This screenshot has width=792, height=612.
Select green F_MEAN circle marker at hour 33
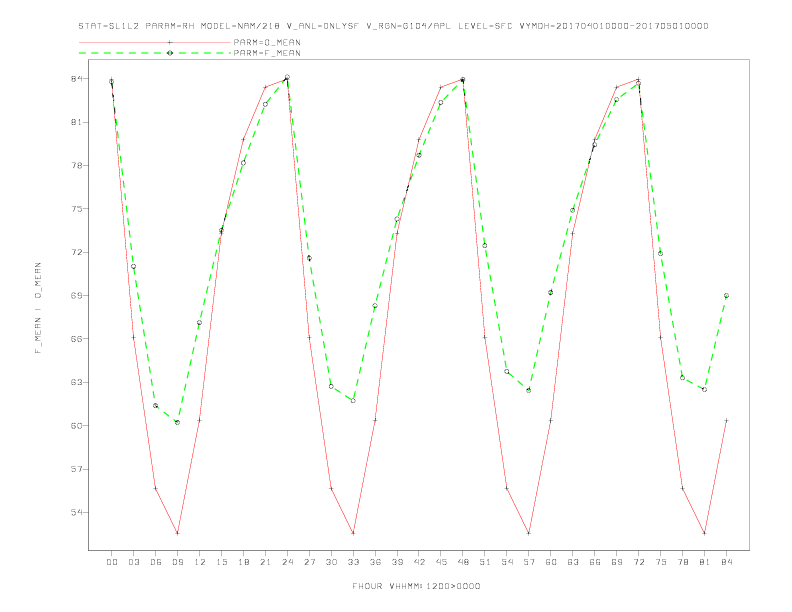pyautogui.click(x=353, y=400)
